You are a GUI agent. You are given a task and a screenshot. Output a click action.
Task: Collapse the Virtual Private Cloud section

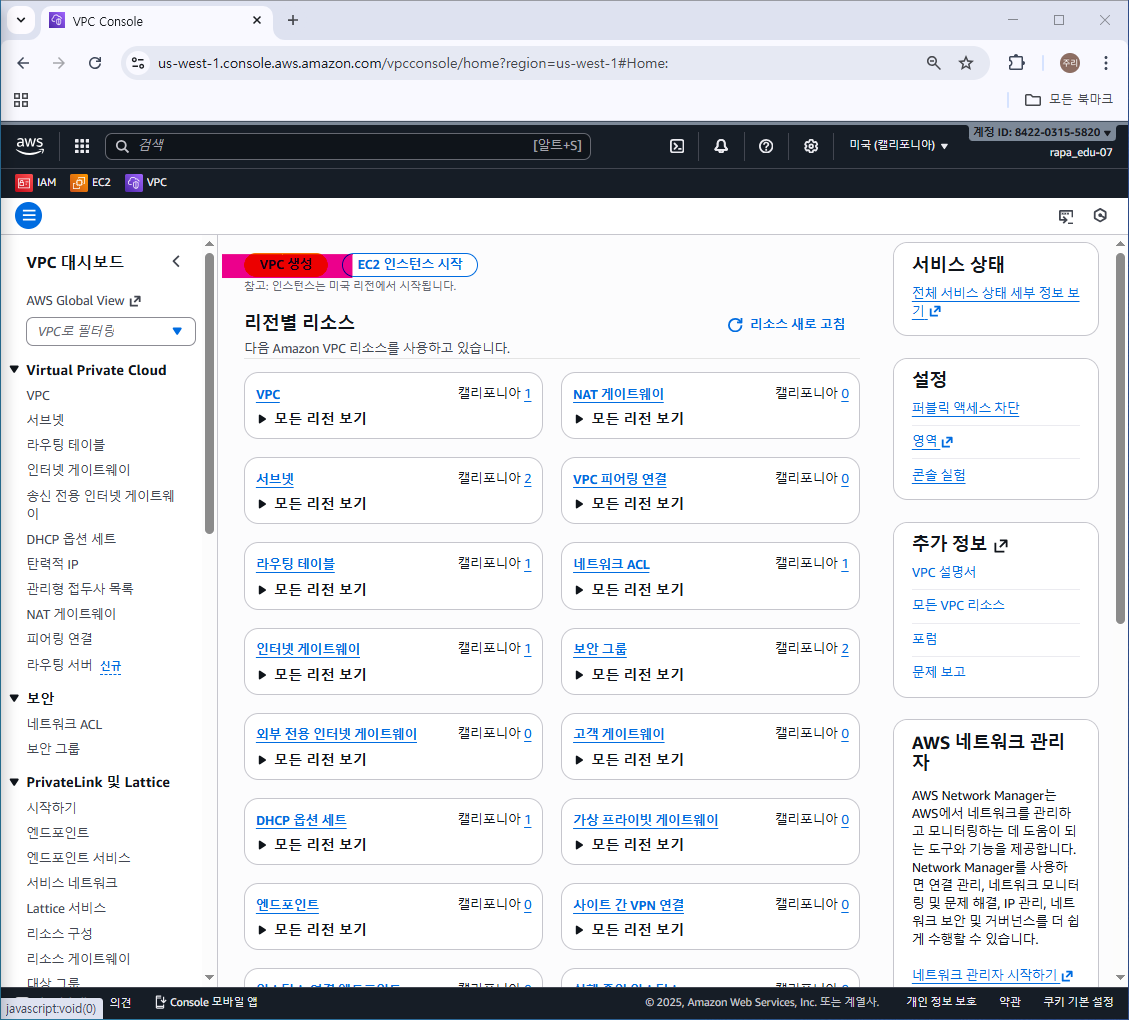tap(14, 370)
